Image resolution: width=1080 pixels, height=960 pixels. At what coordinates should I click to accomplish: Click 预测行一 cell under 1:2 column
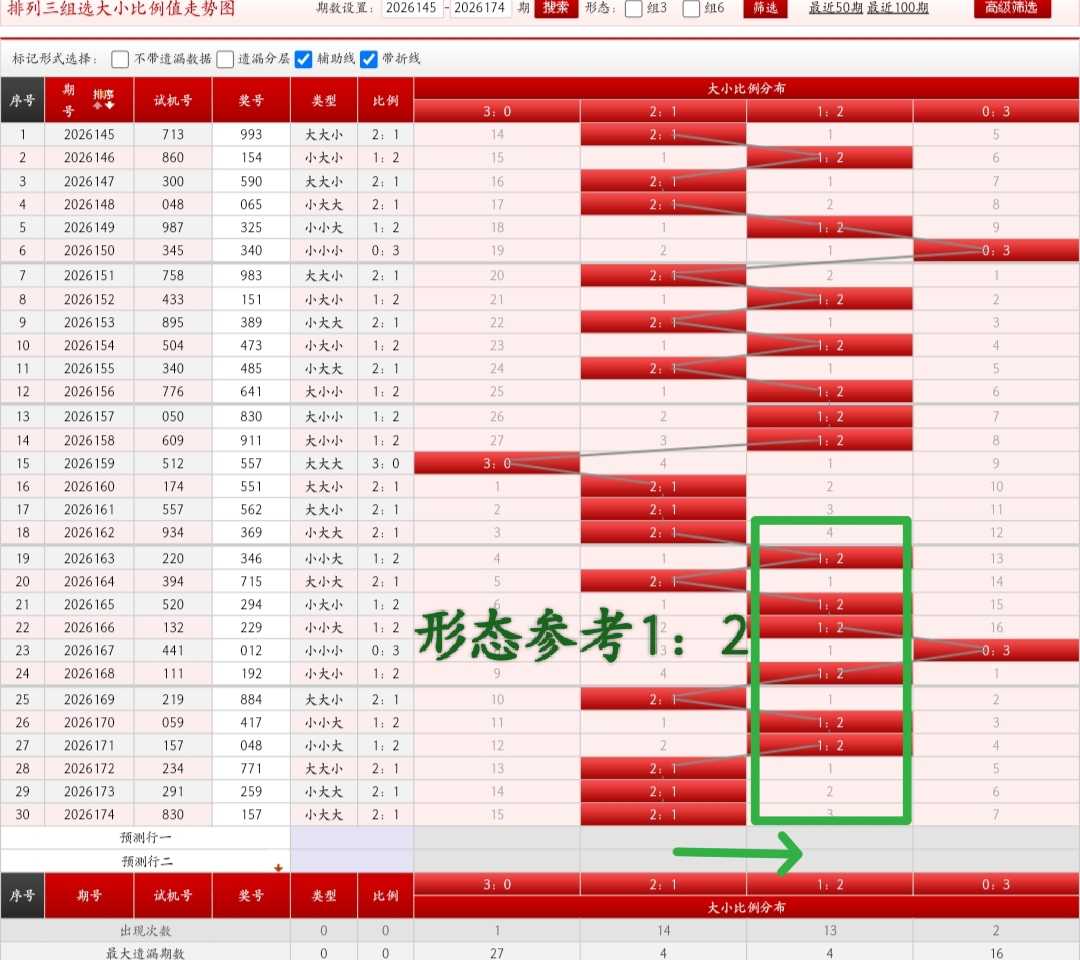830,837
